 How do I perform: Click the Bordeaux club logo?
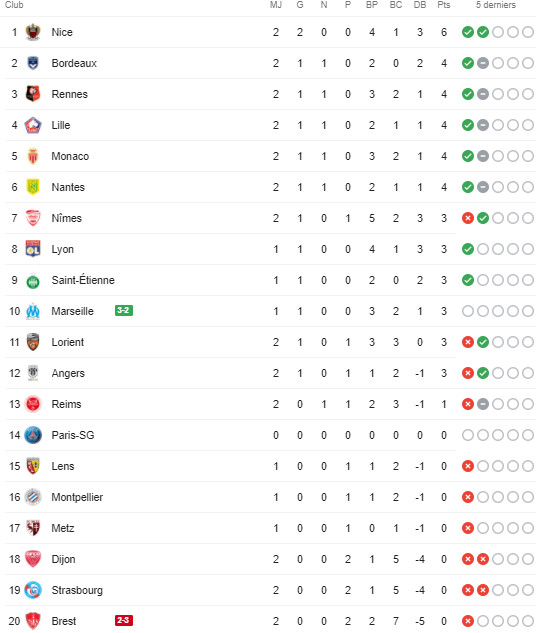pyautogui.click(x=33, y=63)
